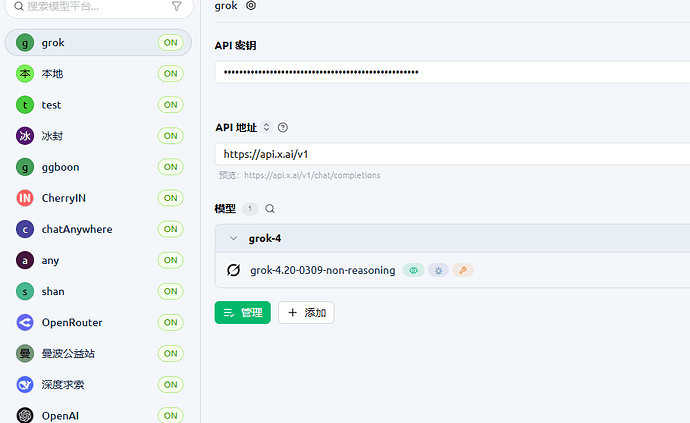
Task: Toggle the ON switch for CherryIN
Action: click(x=171, y=198)
